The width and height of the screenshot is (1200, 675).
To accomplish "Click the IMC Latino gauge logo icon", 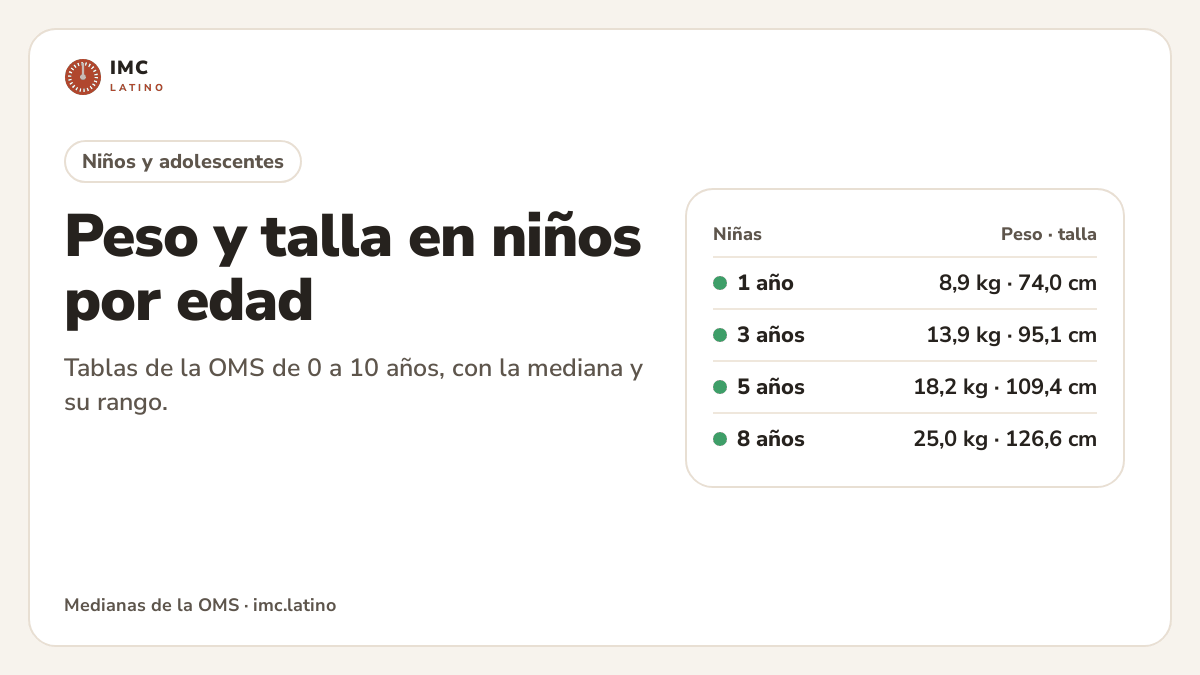I will 83,77.
